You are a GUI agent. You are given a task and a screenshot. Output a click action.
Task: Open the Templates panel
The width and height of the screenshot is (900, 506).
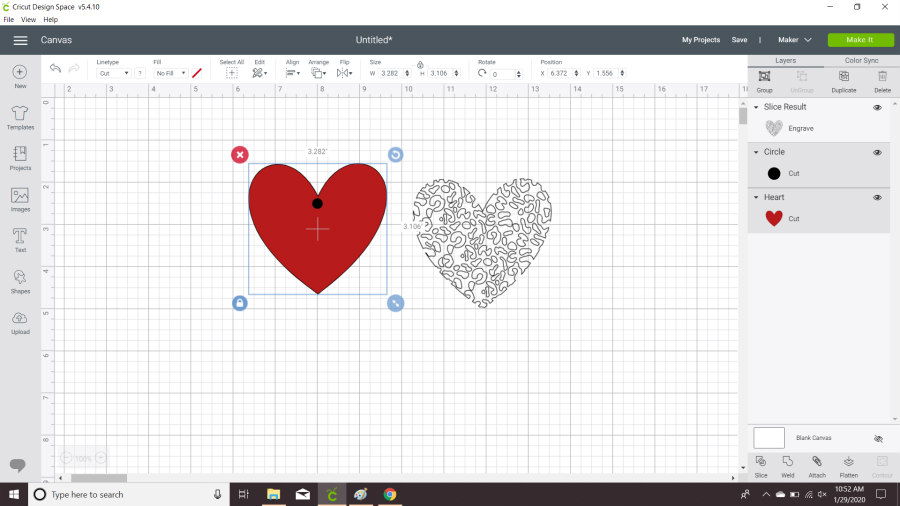pyautogui.click(x=20, y=117)
